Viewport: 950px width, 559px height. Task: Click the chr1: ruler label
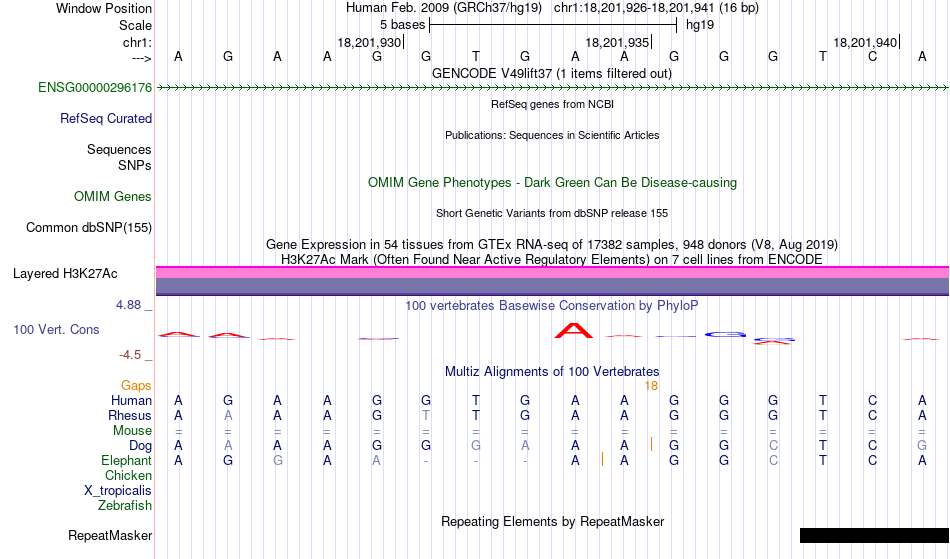tap(137, 42)
